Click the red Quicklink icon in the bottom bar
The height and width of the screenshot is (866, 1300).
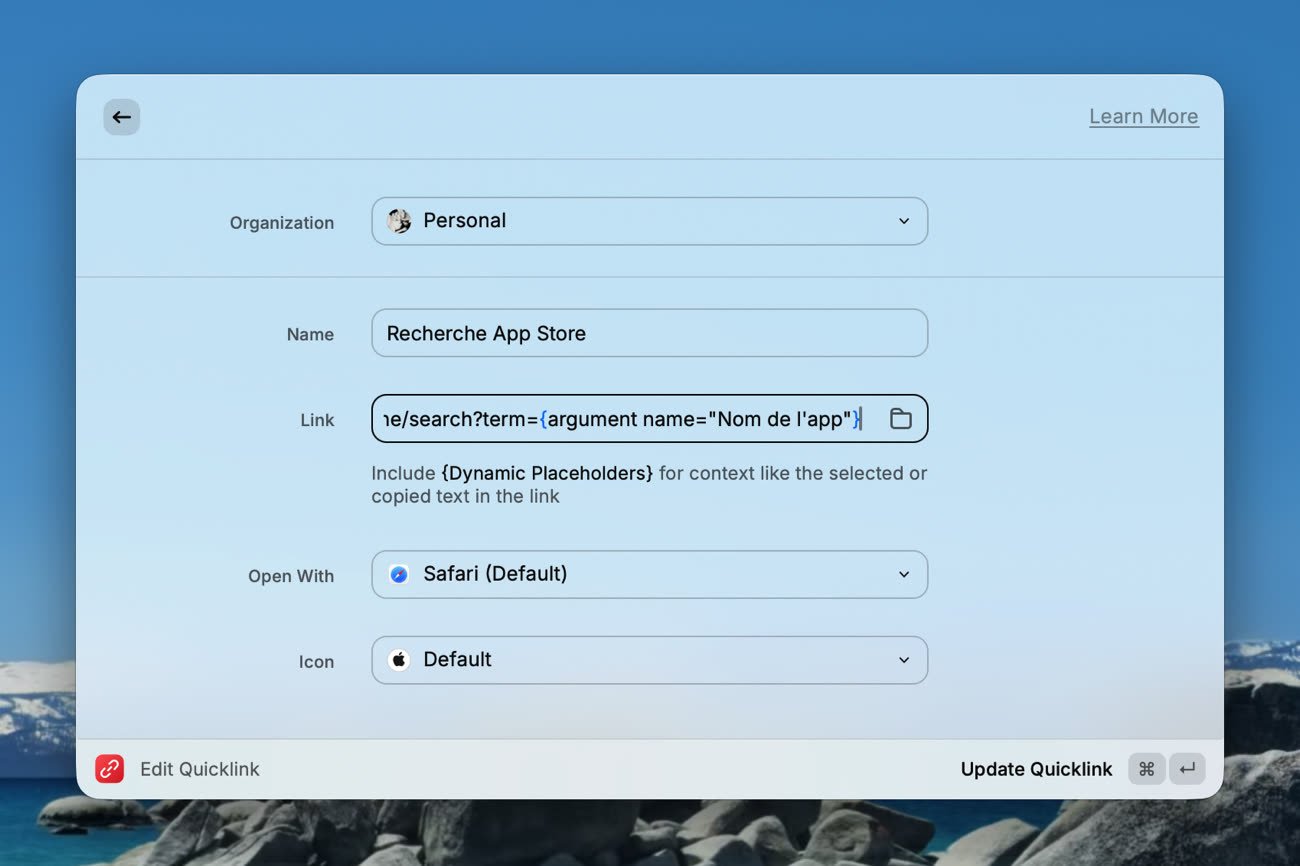coord(109,769)
